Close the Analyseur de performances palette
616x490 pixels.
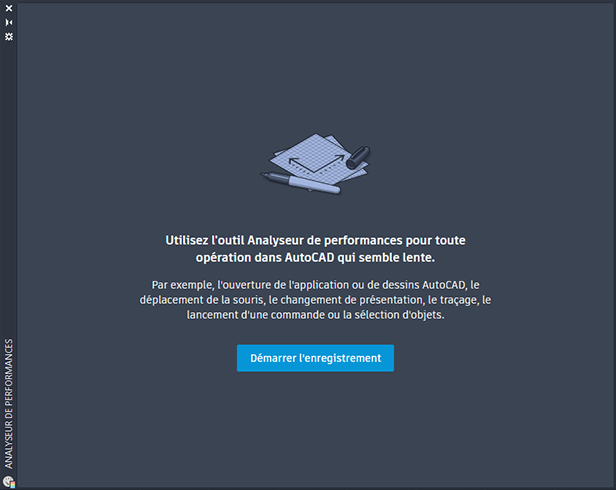click(9, 8)
